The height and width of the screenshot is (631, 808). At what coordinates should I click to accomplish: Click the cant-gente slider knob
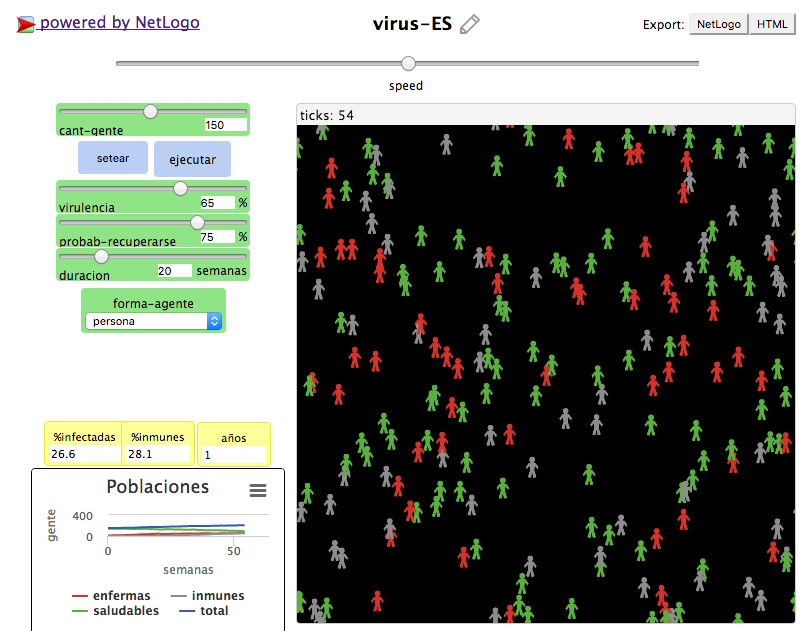(x=150, y=111)
